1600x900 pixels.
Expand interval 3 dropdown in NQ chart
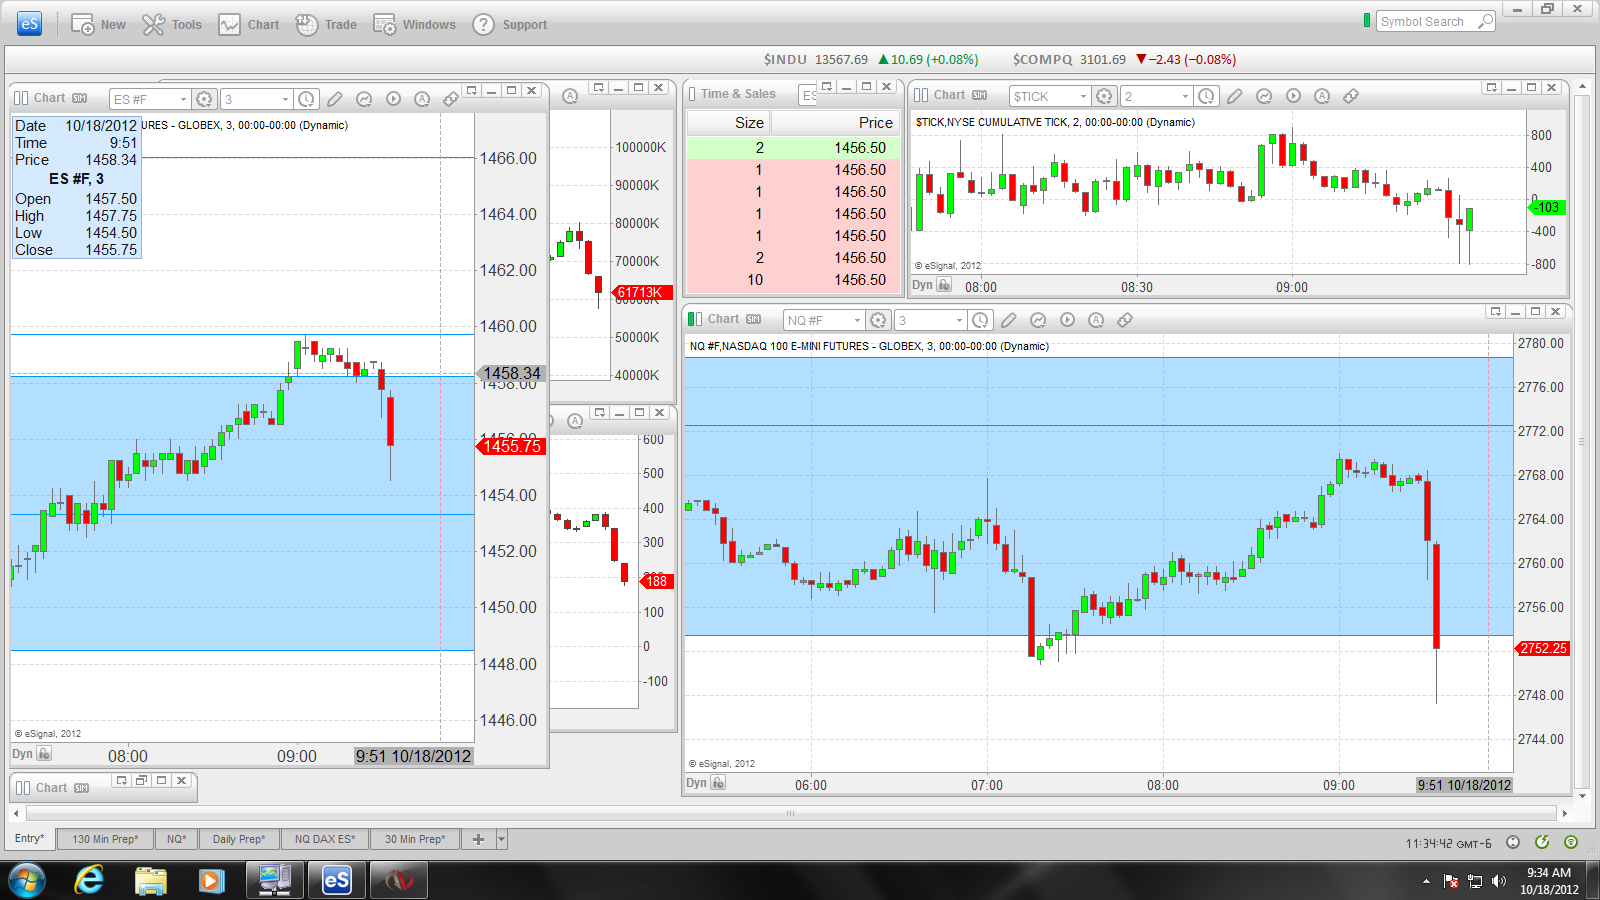pyautogui.click(x=959, y=320)
